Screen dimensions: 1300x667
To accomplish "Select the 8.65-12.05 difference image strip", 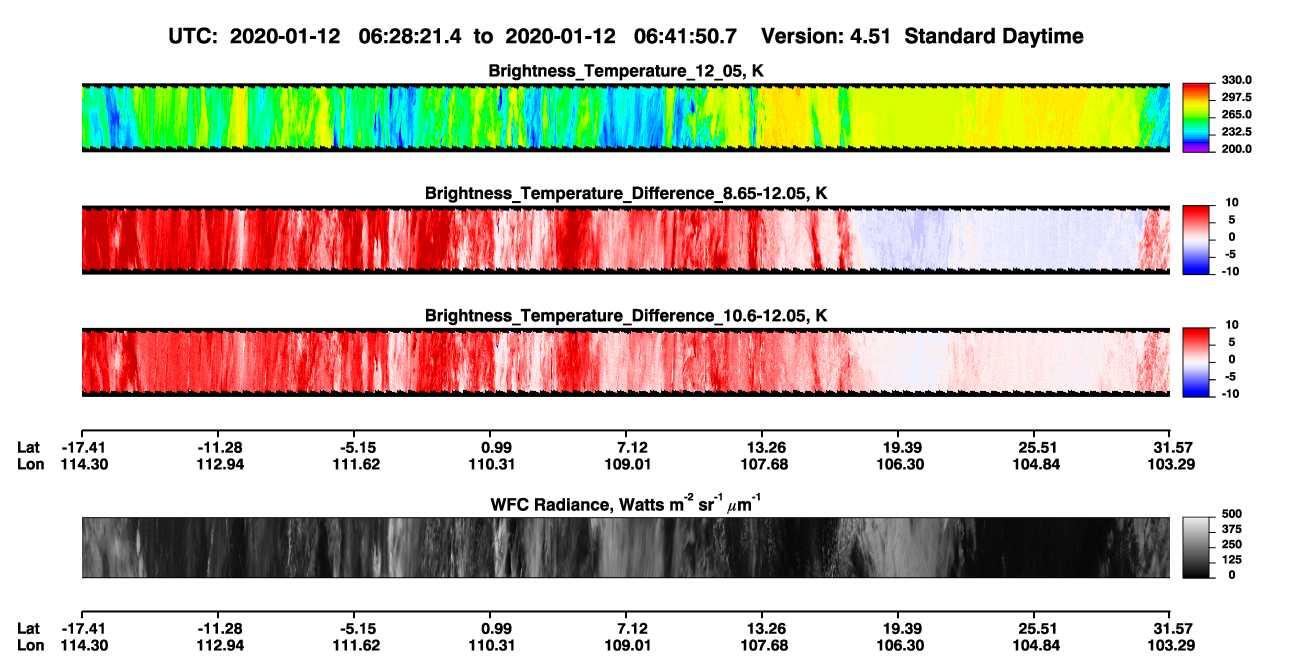I will [625, 239].
